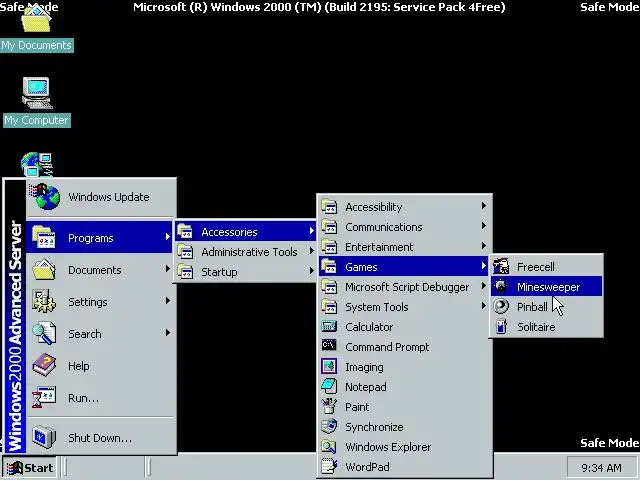Click the Programs folder icon
The width and height of the screenshot is (640, 480).
point(44,237)
